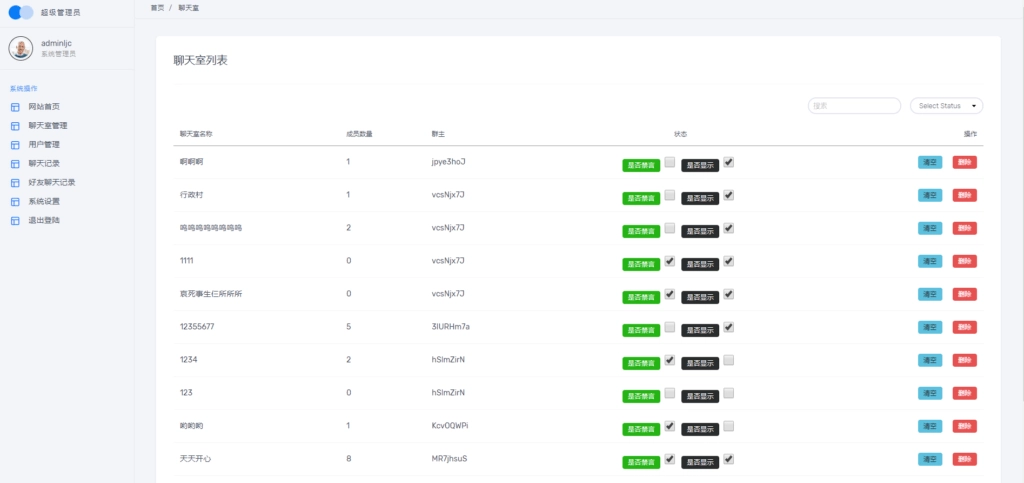1024x483 pixels.
Task: Click the 搜索 search input field
Action: pyautogui.click(x=854, y=106)
